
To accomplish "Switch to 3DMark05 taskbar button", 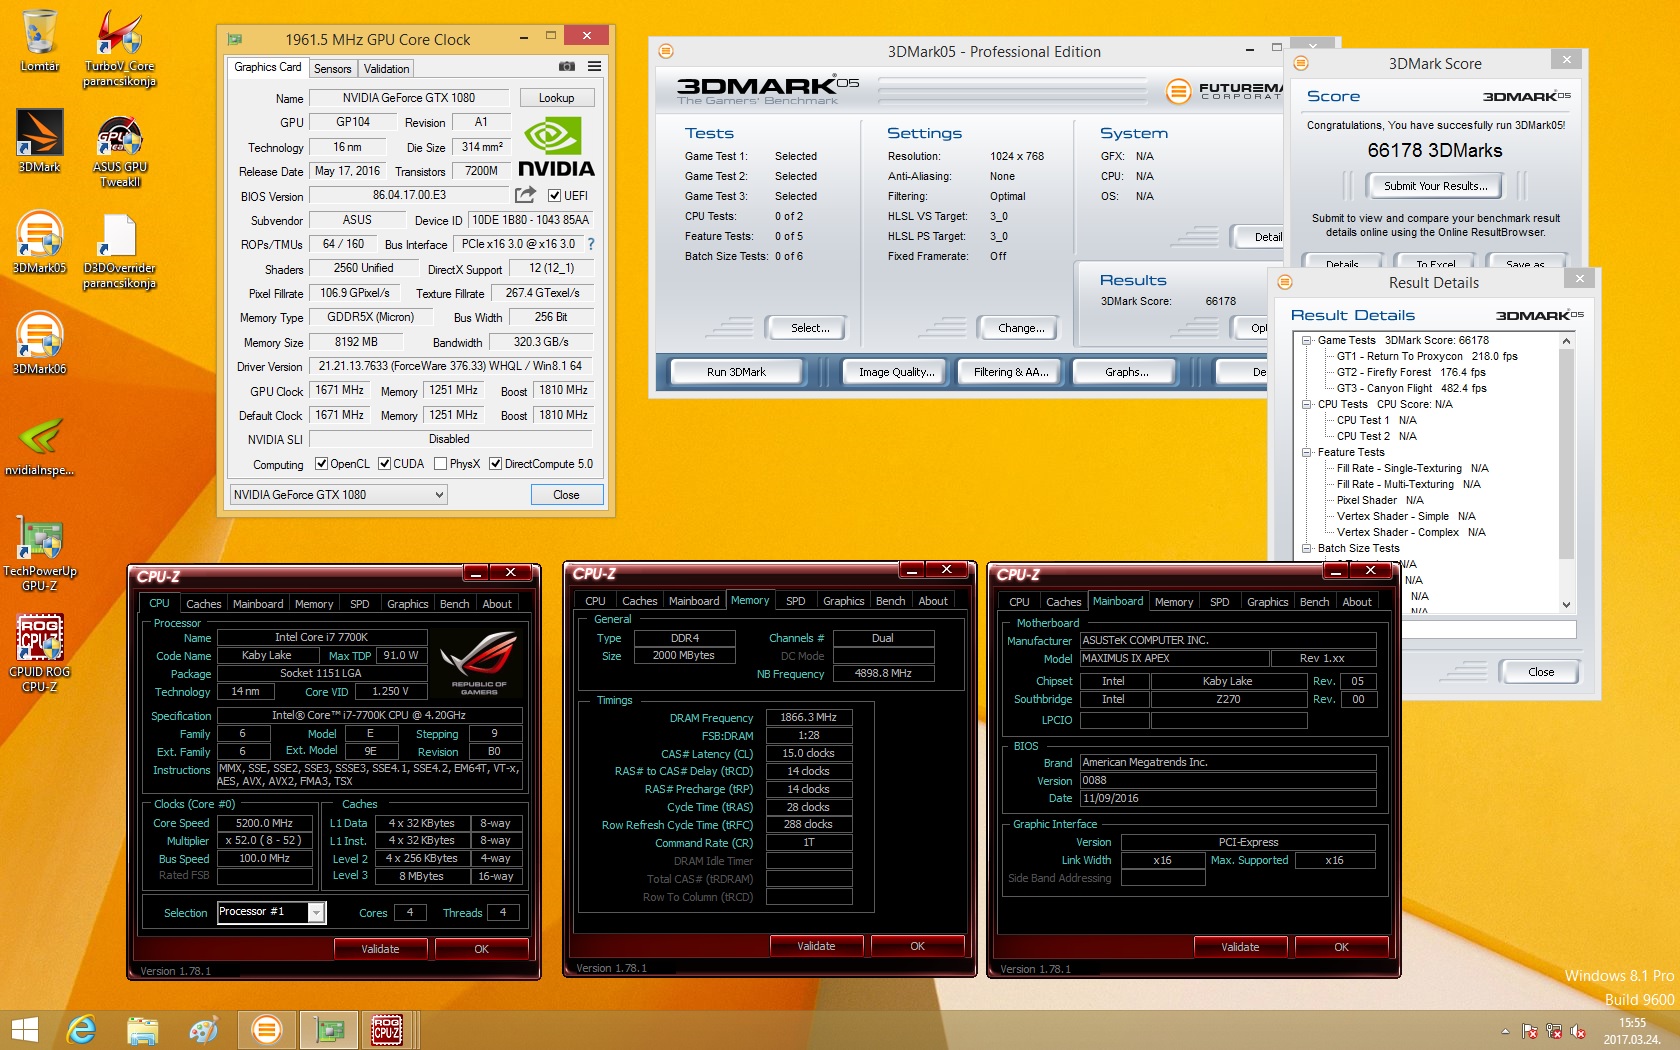I will (267, 1030).
